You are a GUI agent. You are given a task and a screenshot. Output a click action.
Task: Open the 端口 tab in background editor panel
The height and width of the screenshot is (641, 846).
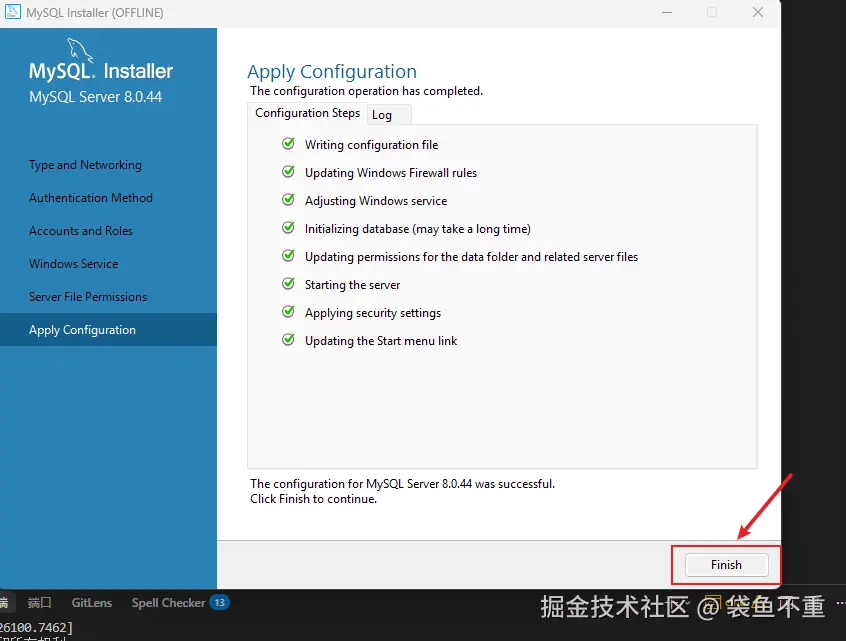39,603
